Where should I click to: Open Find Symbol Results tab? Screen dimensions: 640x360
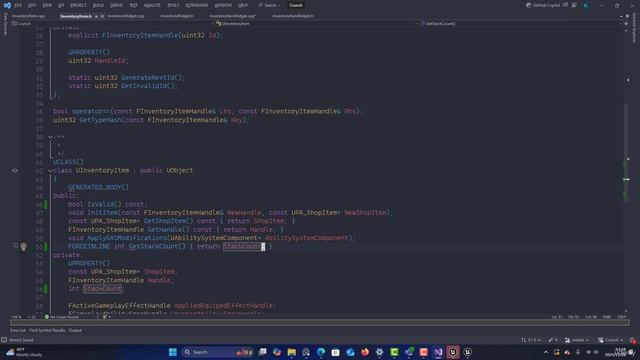(47, 330)
